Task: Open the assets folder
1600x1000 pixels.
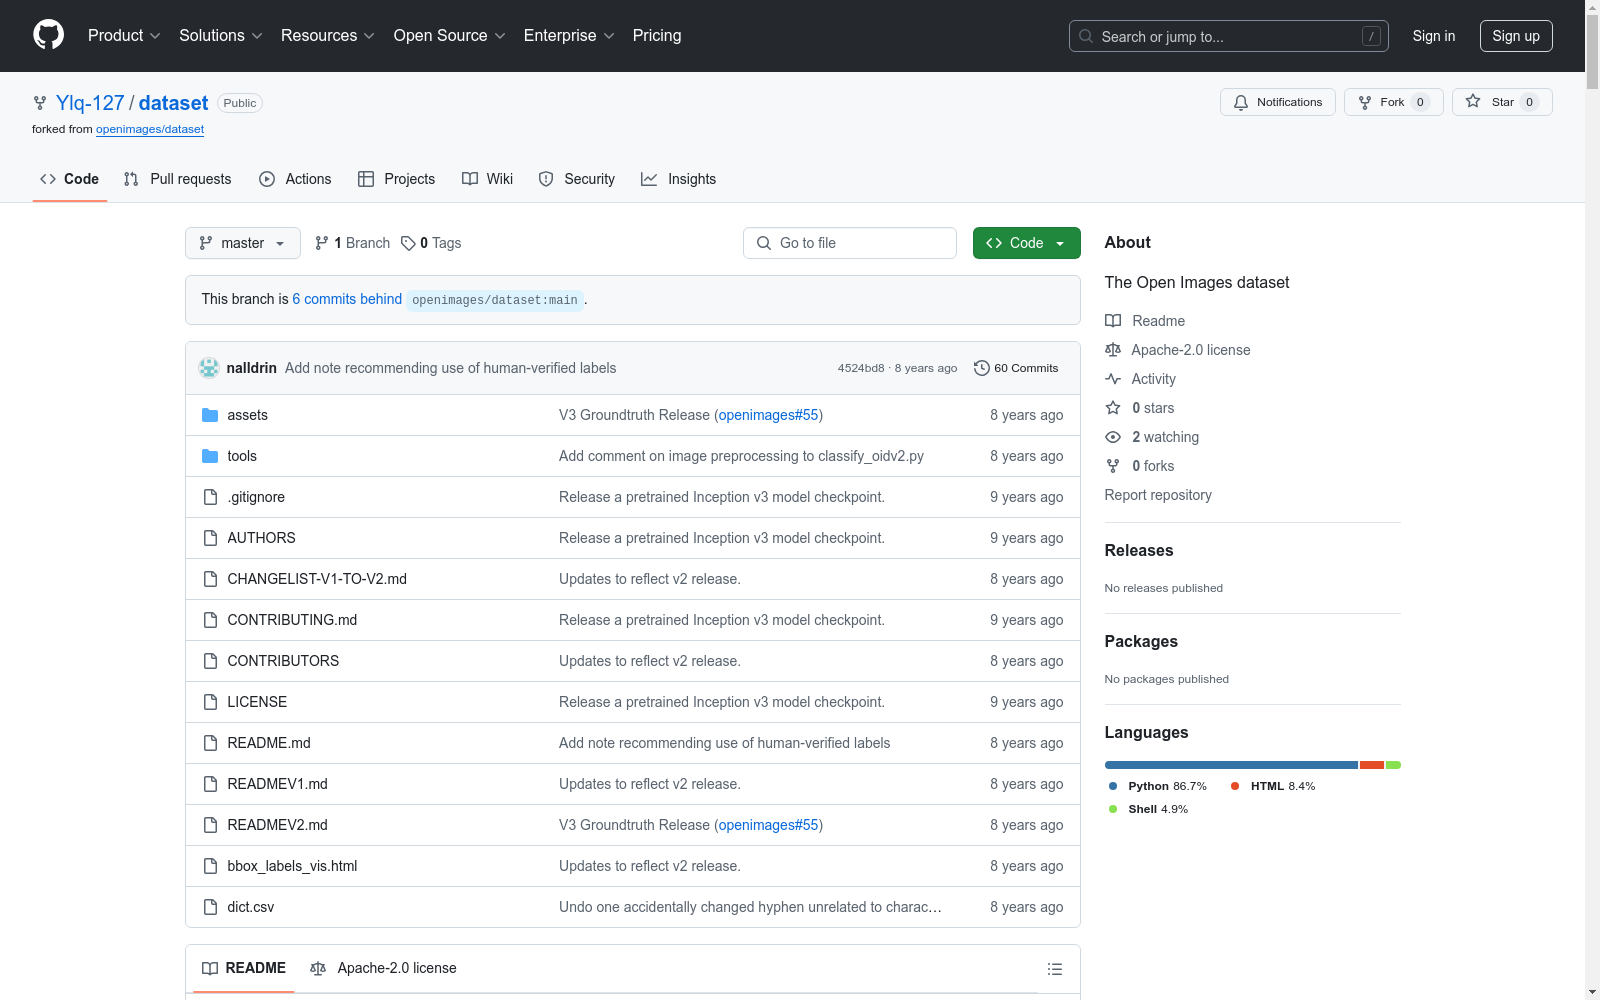Action: [247, 415]
